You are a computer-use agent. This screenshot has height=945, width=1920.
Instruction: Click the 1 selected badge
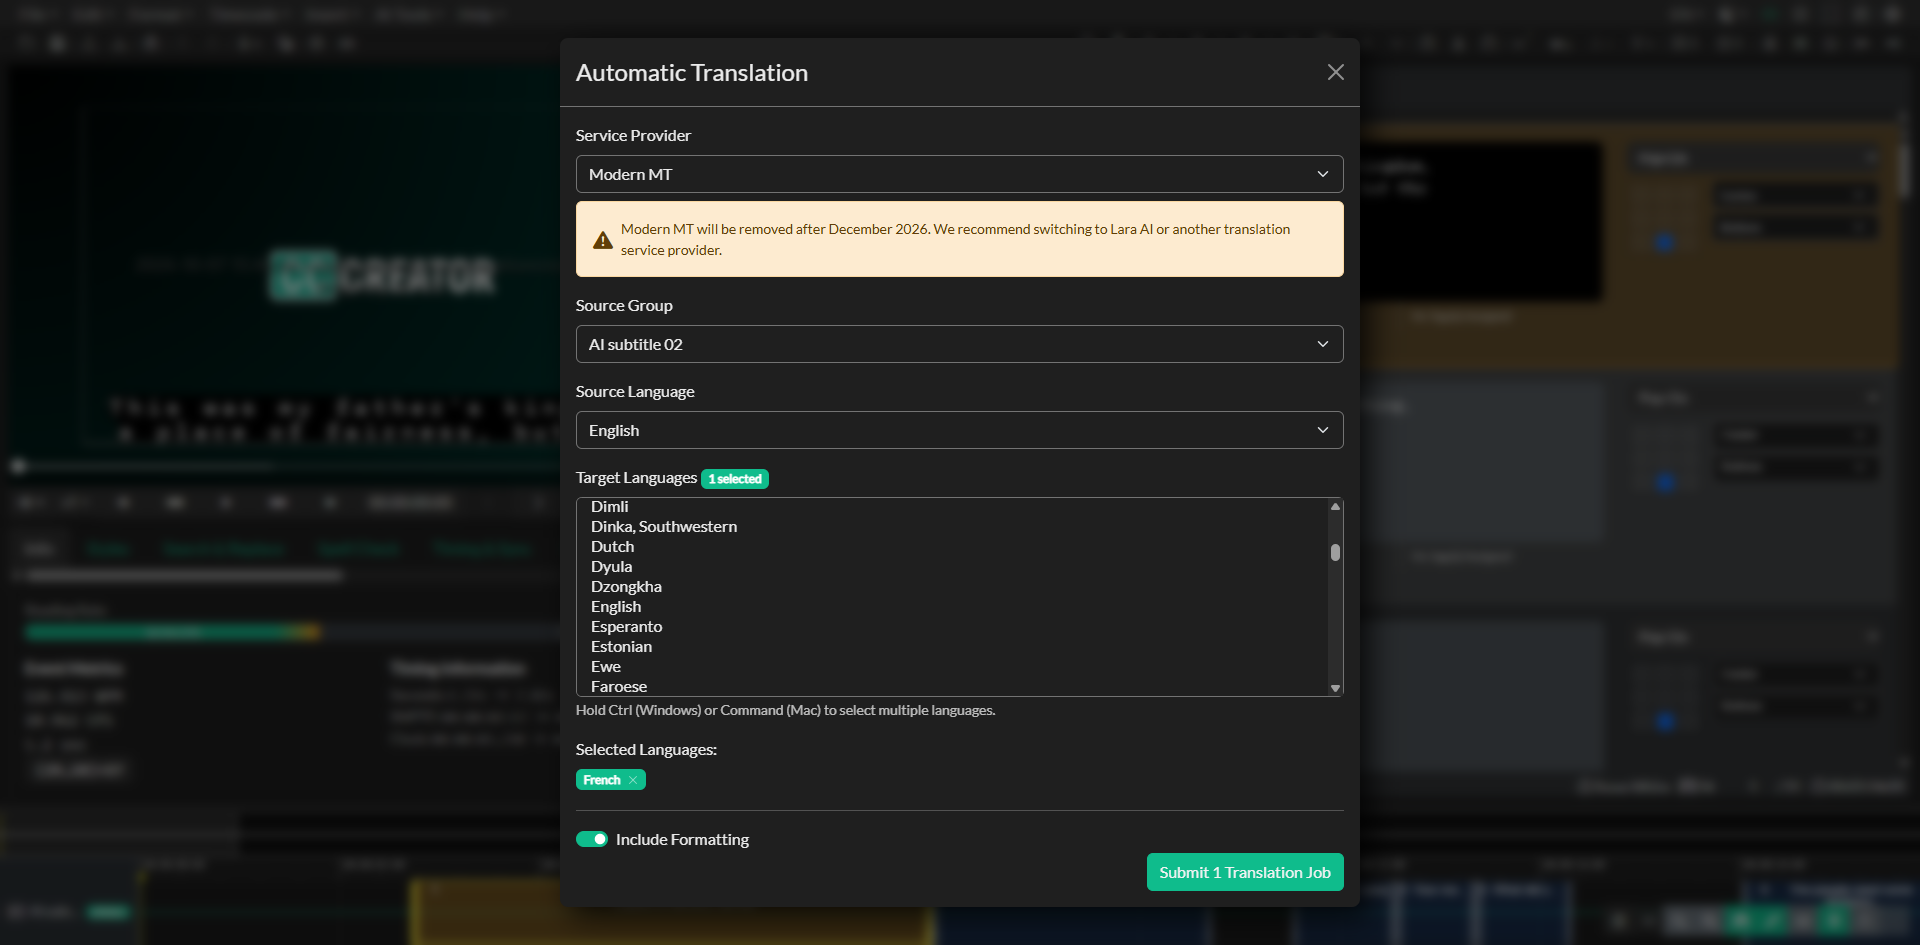point(735,479)
